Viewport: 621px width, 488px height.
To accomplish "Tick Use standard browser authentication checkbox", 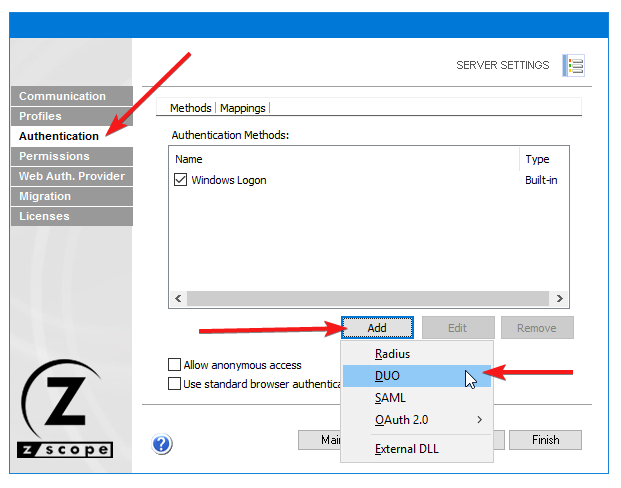I will click(174, 384).
